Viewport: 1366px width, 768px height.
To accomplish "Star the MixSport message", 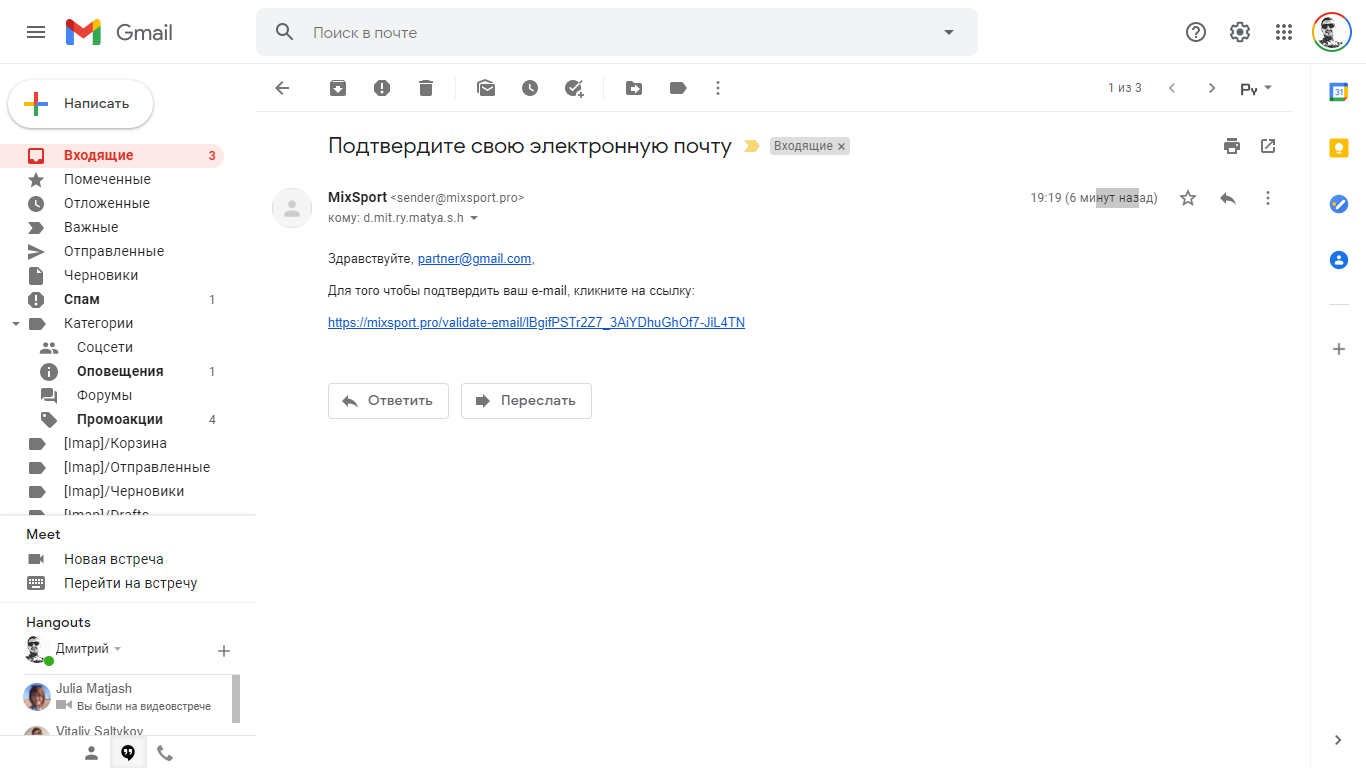I will tap(1188, 198).
